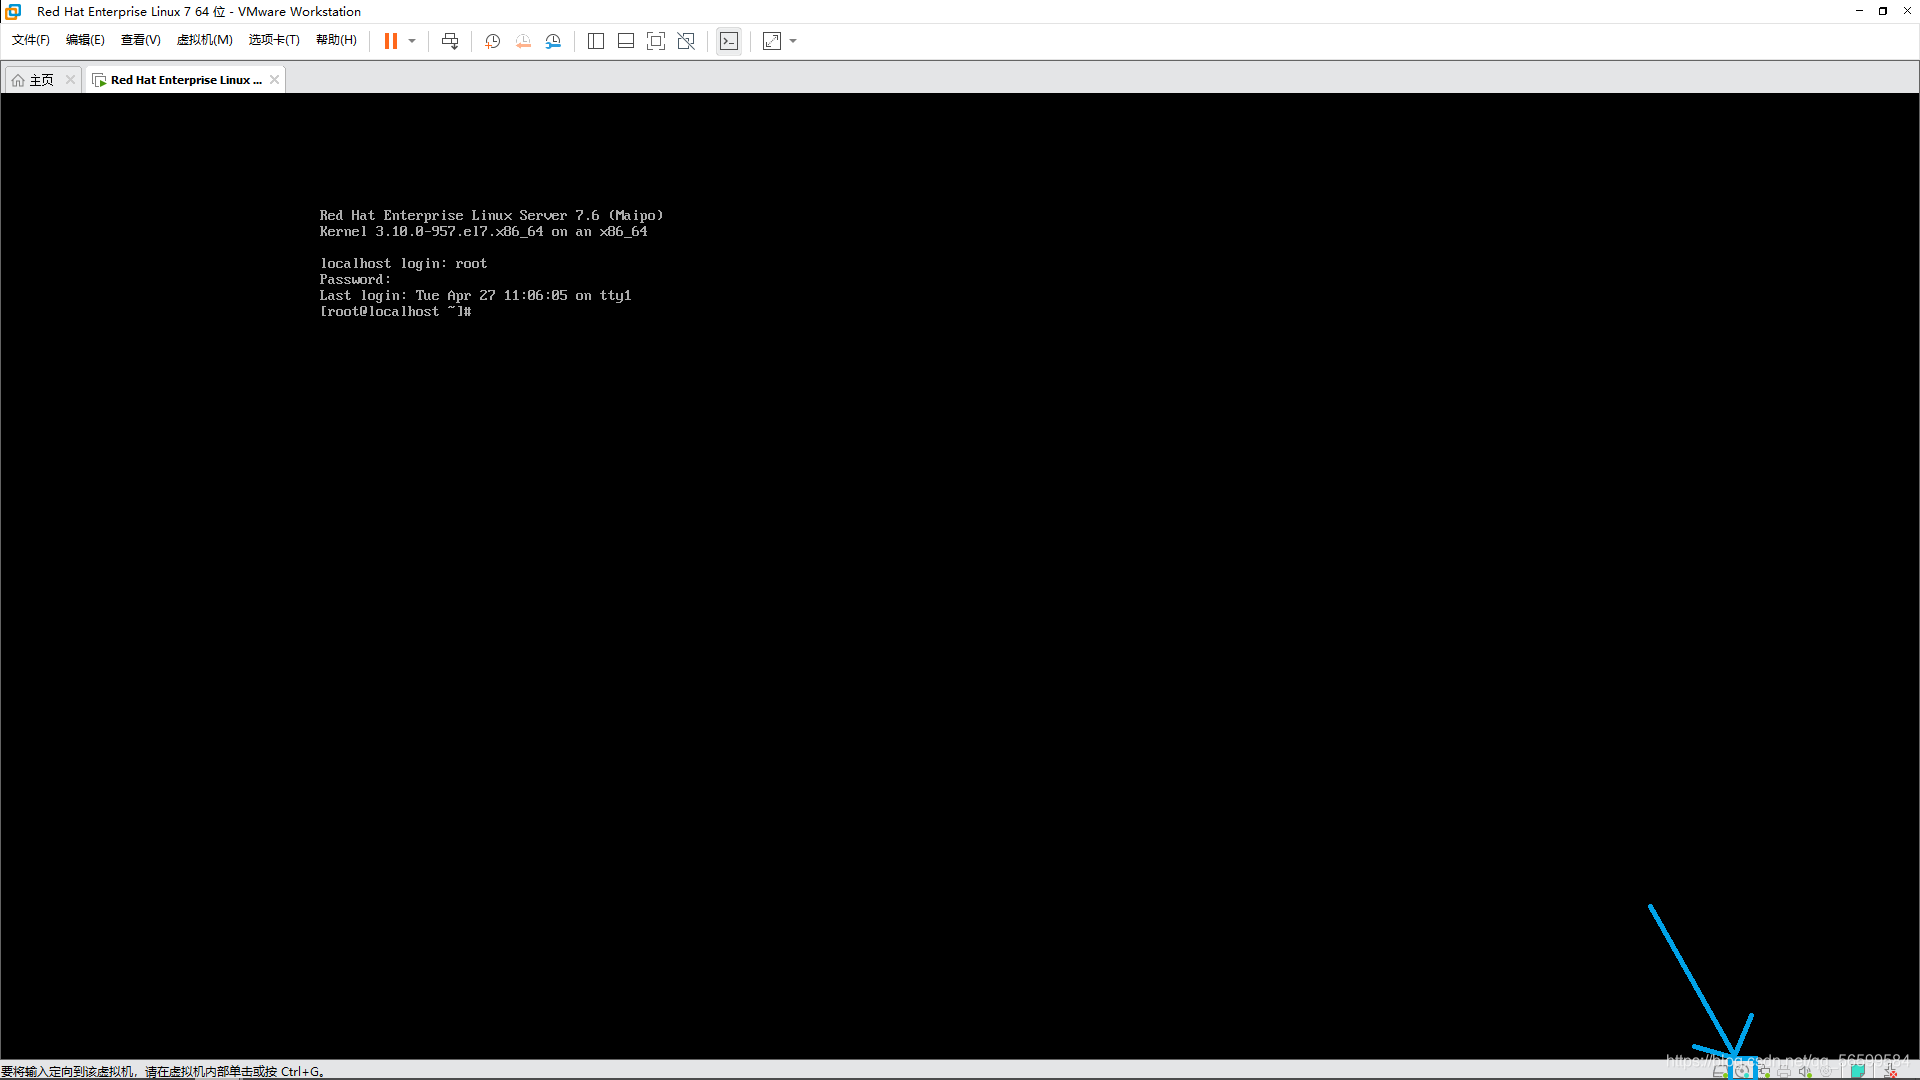Send Ctrl+Alt+Del to the virtual machine
The width and height of the screenshot is (1920, 1080).
(450, 41)
